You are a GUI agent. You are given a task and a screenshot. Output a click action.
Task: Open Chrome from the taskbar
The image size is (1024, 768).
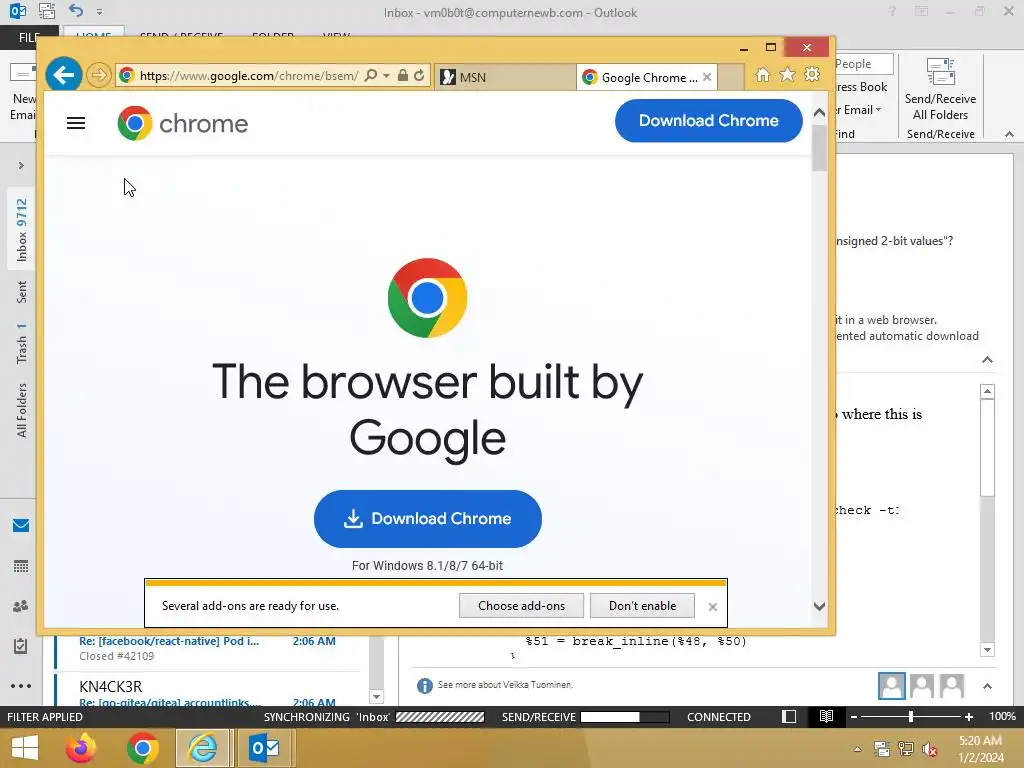pyautogui.click(x=142, y=748)
